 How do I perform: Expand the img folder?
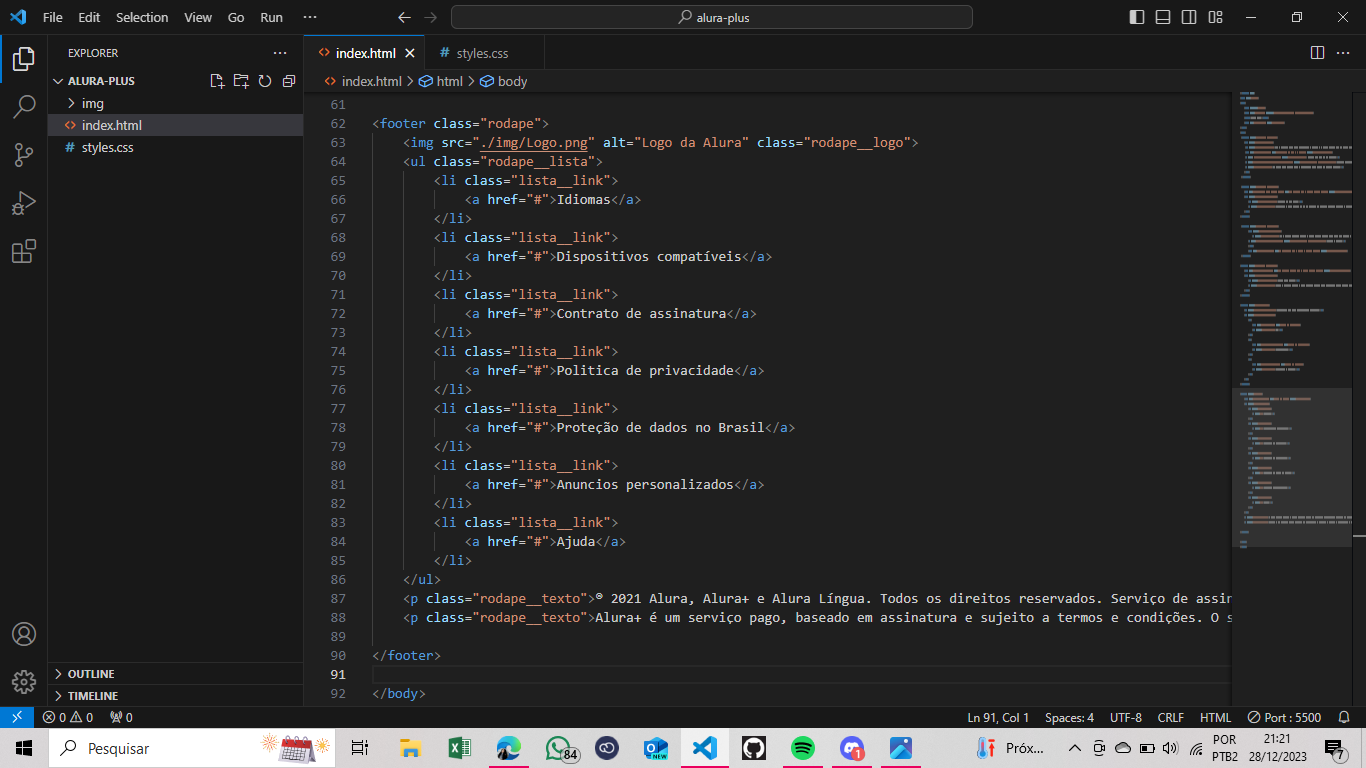click(x=175, y=103)
